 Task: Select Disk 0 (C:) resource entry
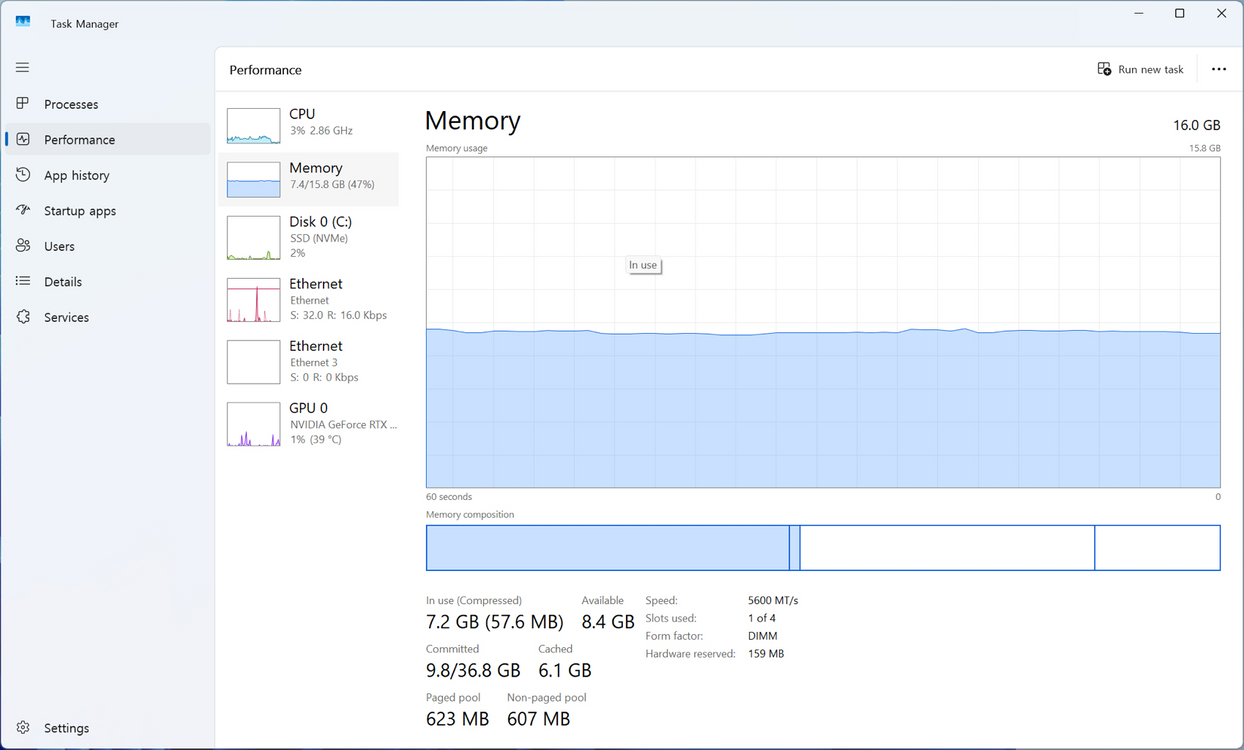(x=308, y=238)
